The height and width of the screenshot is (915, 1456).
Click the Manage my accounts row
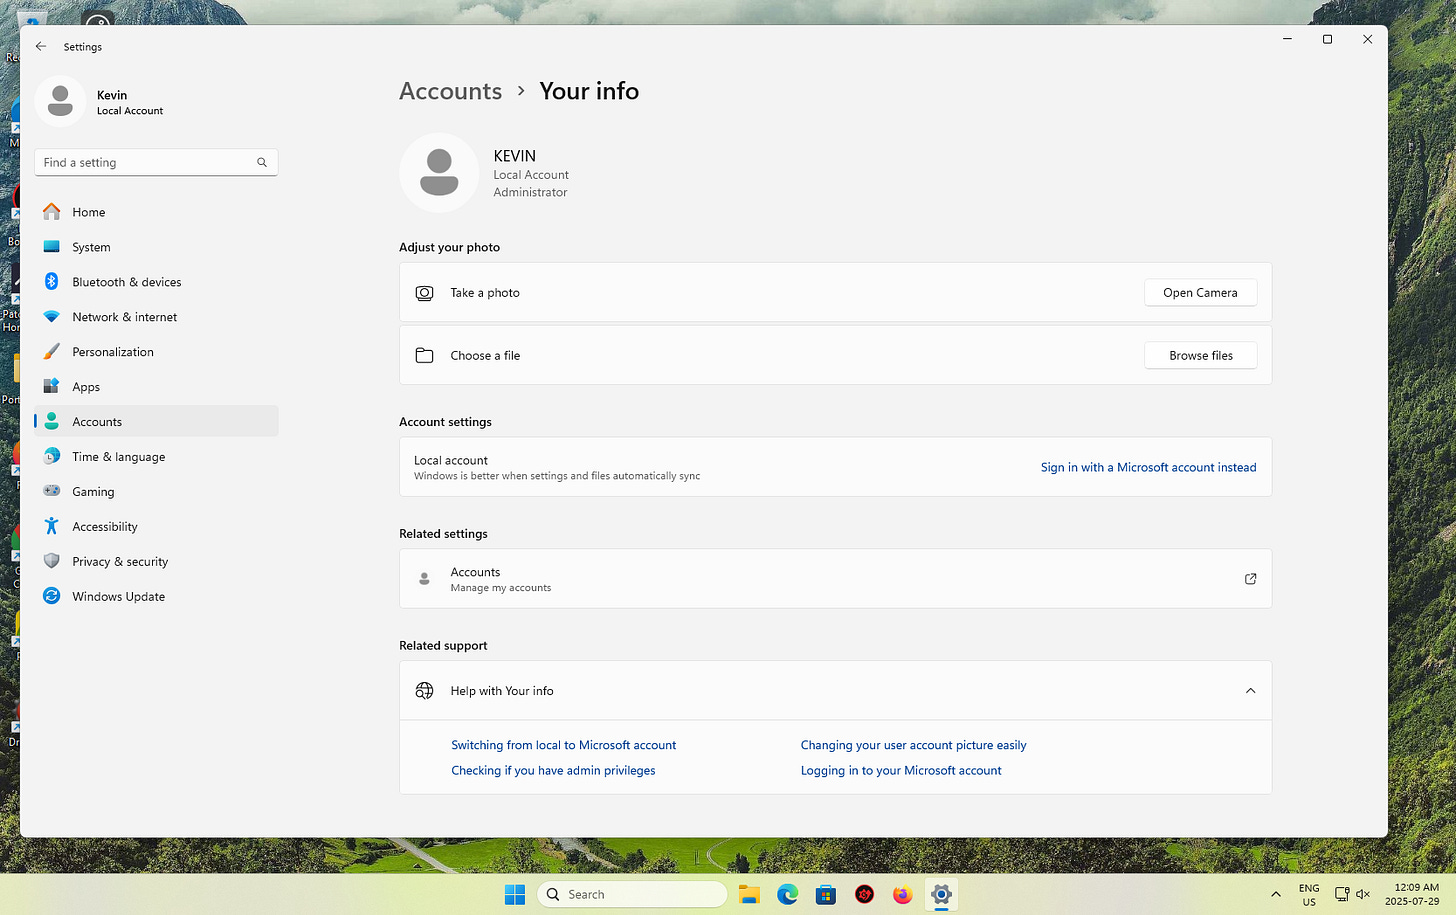click(835, 579)
